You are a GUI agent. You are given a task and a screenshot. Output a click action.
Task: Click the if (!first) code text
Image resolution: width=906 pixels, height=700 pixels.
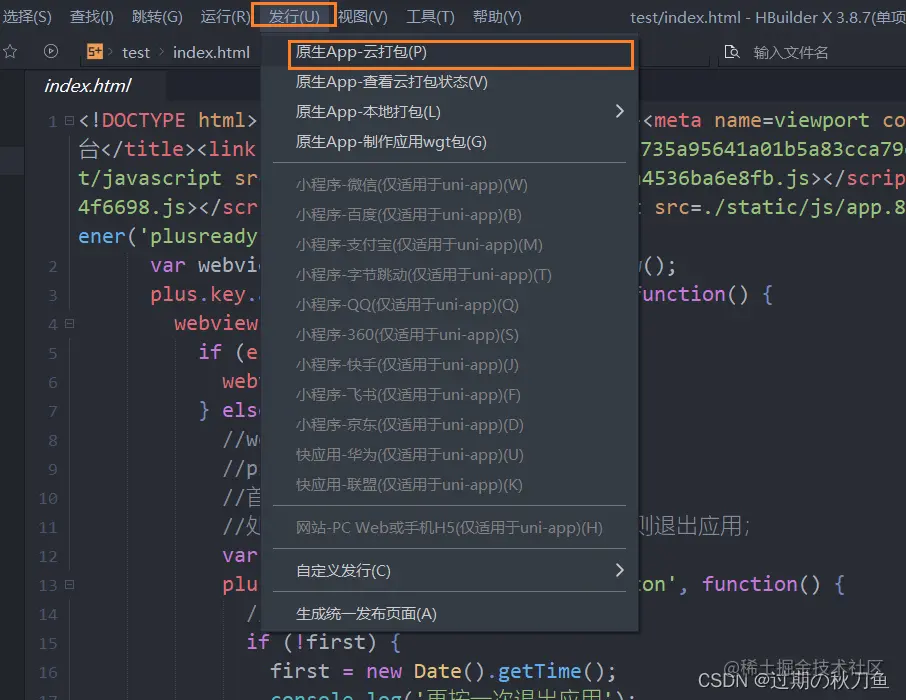[x=324, y=642]
